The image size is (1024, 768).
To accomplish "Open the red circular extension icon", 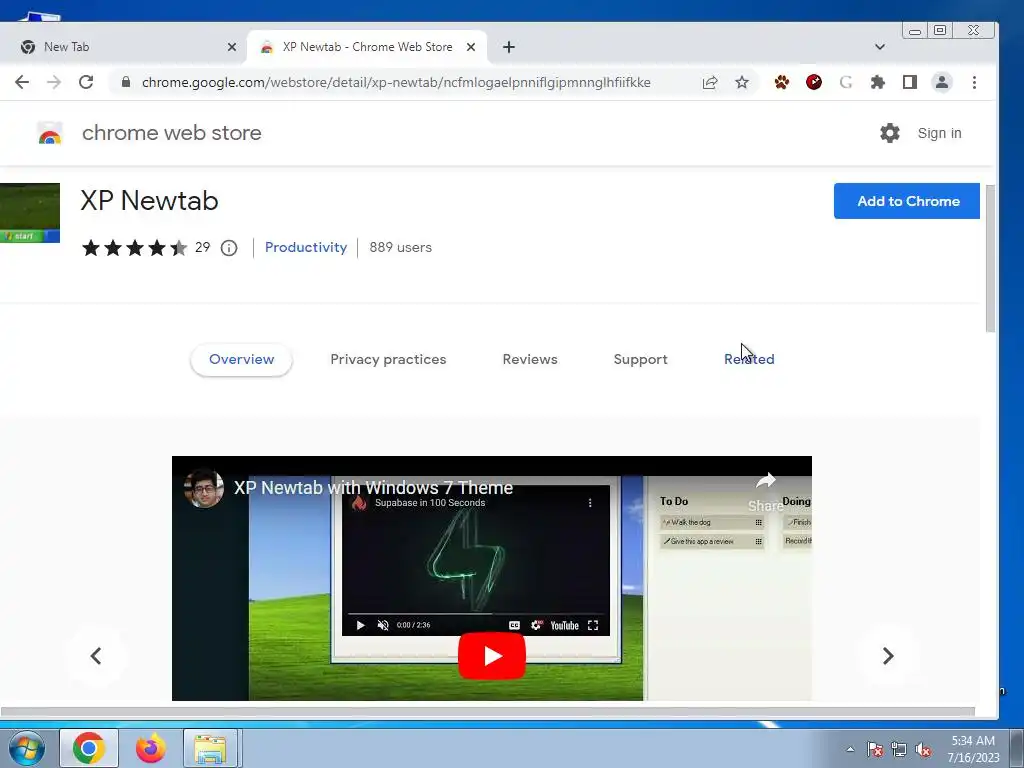I will point(814,82).
